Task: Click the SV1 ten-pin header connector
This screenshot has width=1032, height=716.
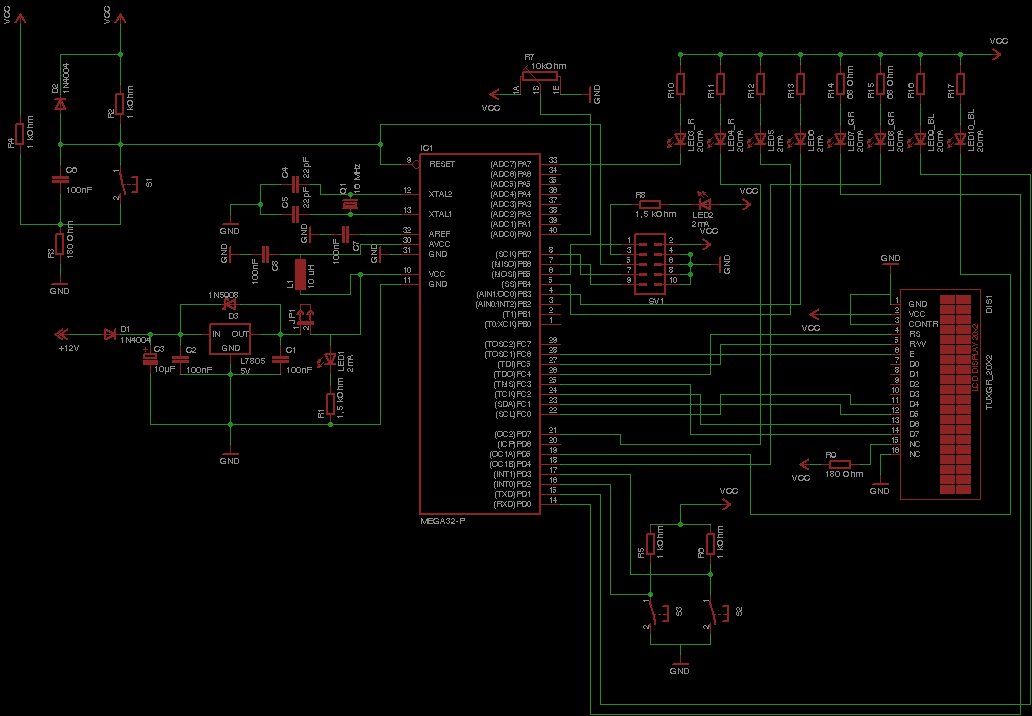Action: [x=650, y=265]
